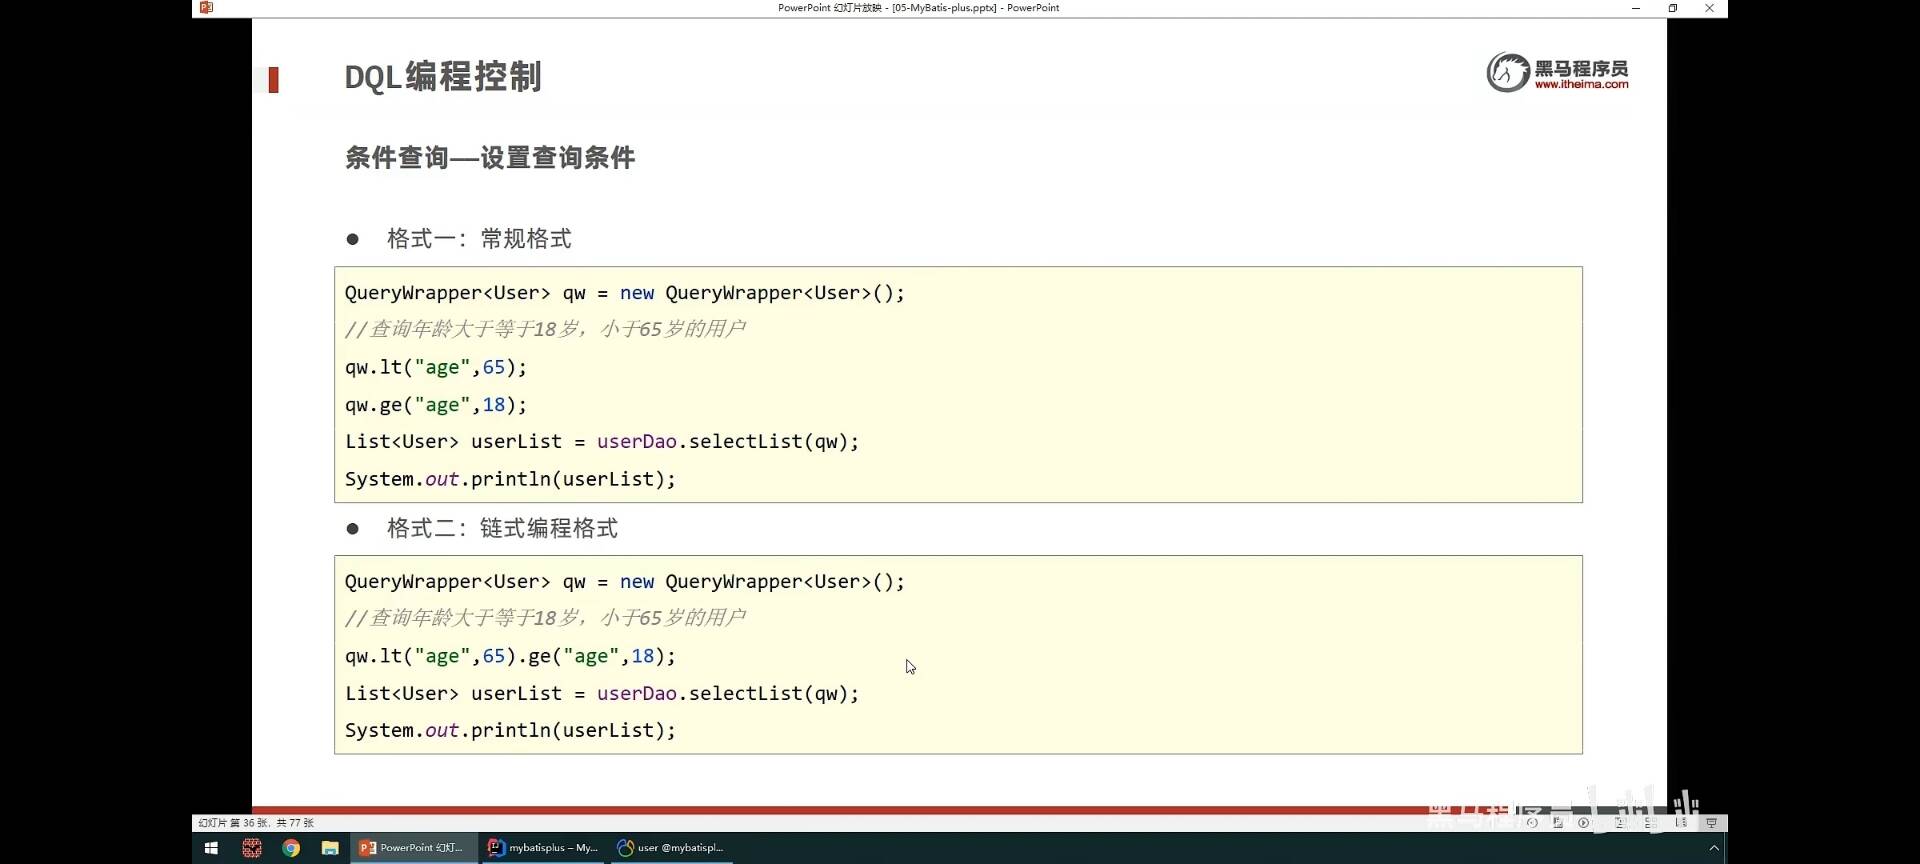Viewport: 1920px width, 864px height.
Task: Open the red patterned app in taskbar
Action: click(x=252, y=848)
